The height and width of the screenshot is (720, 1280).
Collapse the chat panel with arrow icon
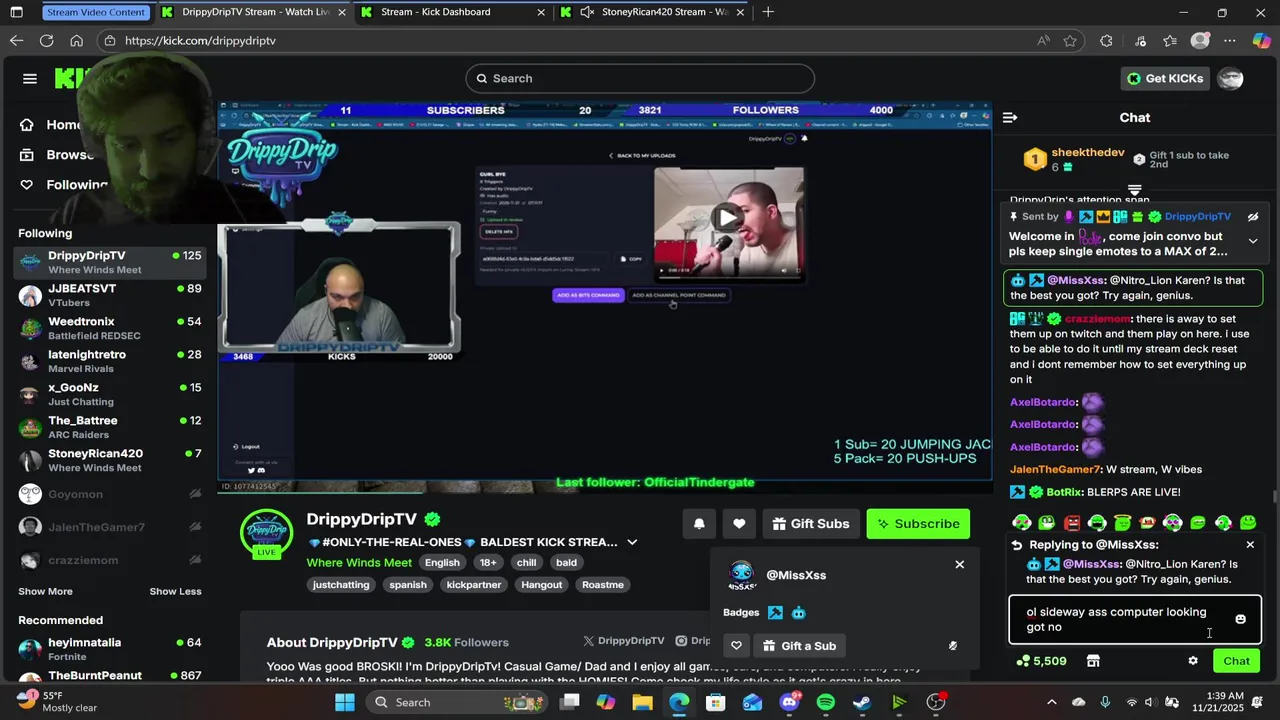click(1010, 118)
